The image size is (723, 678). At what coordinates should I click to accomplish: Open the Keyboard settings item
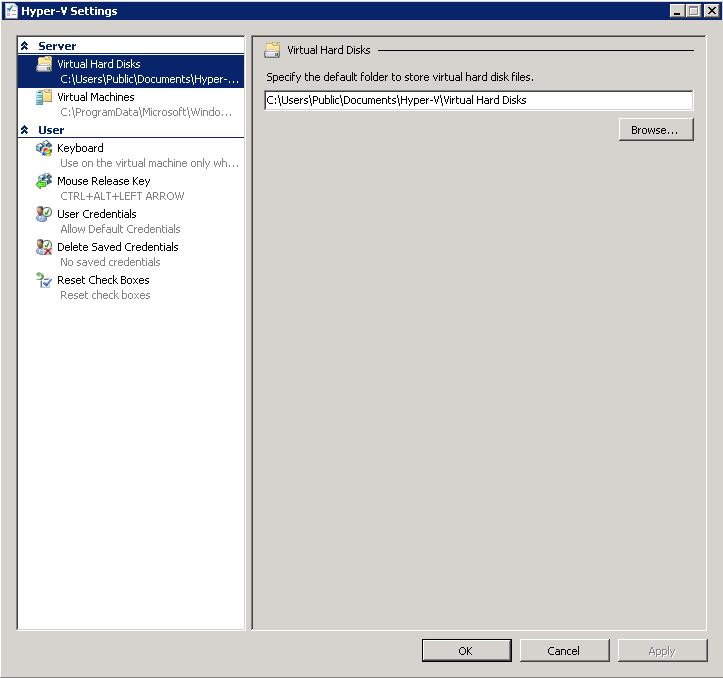point(80,148)
